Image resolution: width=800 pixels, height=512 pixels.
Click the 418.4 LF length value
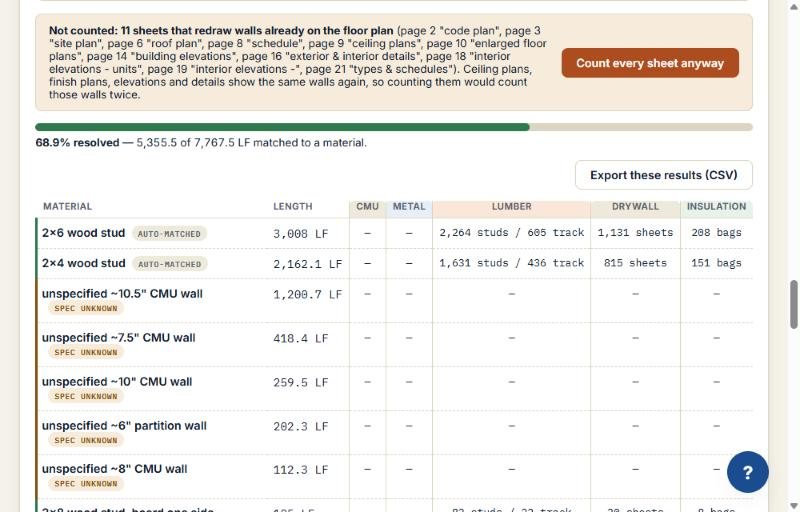[301, 339]
